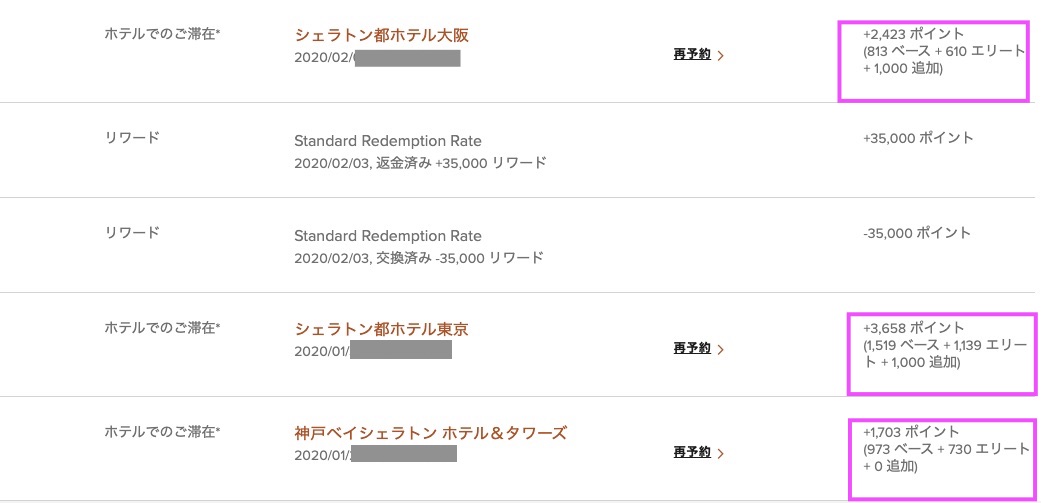
Task: Open the シェラトン都ホテル東京 hotel link
Action: pyautogui.click(x=381, y=328)
